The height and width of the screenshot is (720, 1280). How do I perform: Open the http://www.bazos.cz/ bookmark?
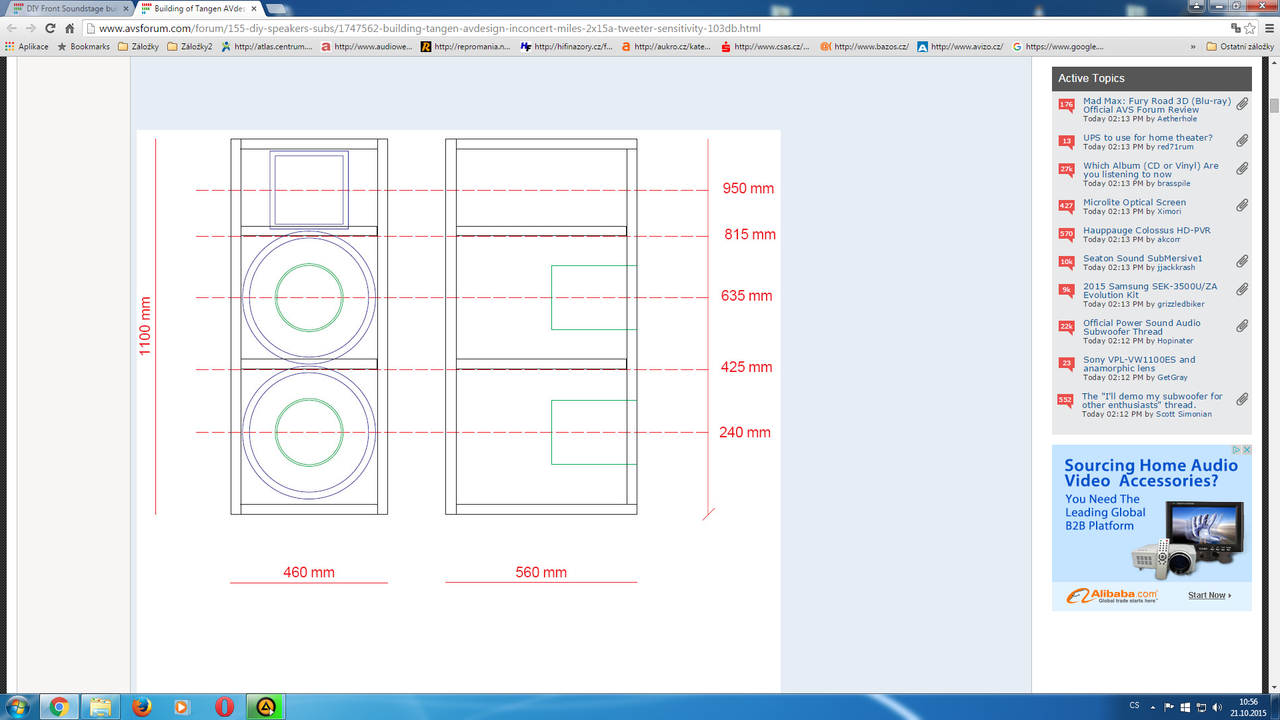(x=864, y=46)
